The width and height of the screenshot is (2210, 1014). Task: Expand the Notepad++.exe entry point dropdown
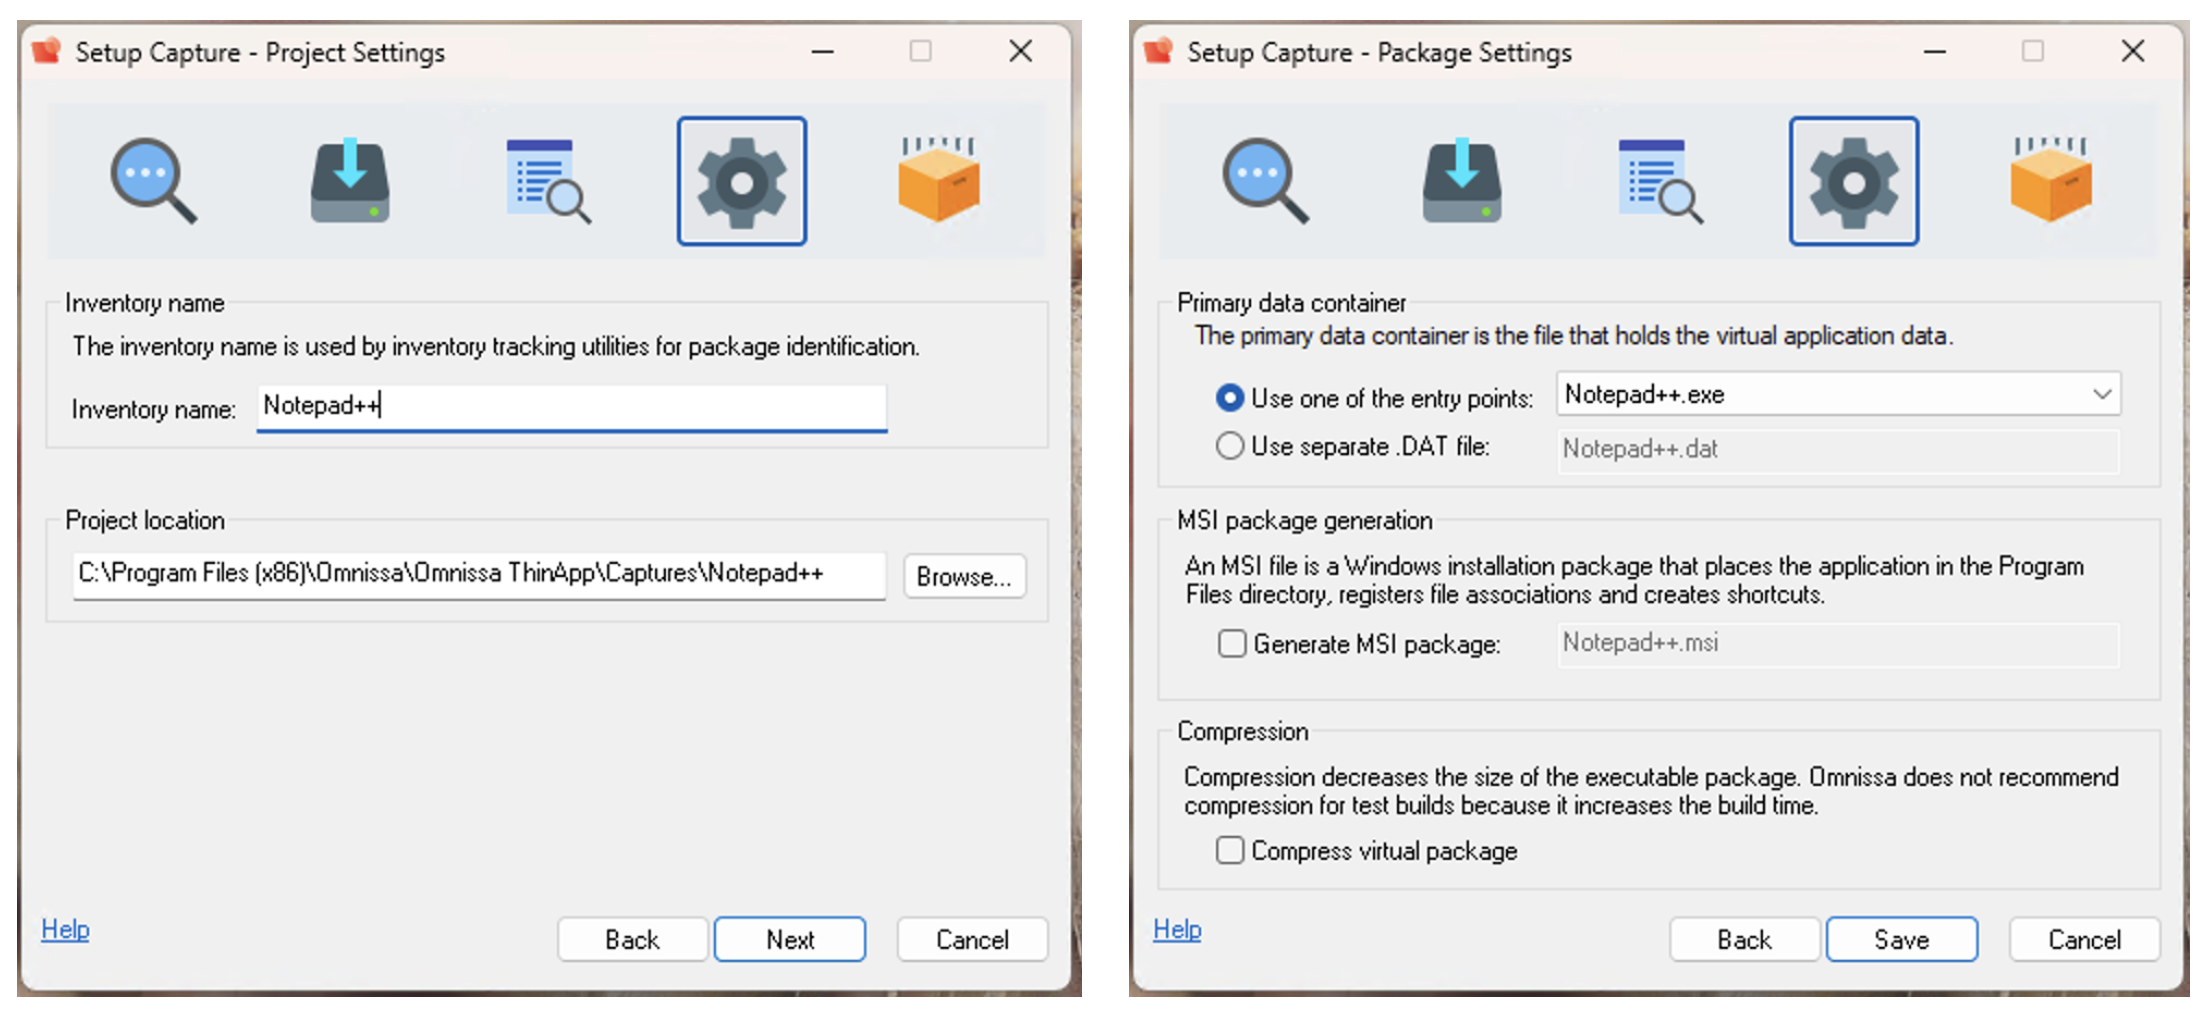[2101, 394]
